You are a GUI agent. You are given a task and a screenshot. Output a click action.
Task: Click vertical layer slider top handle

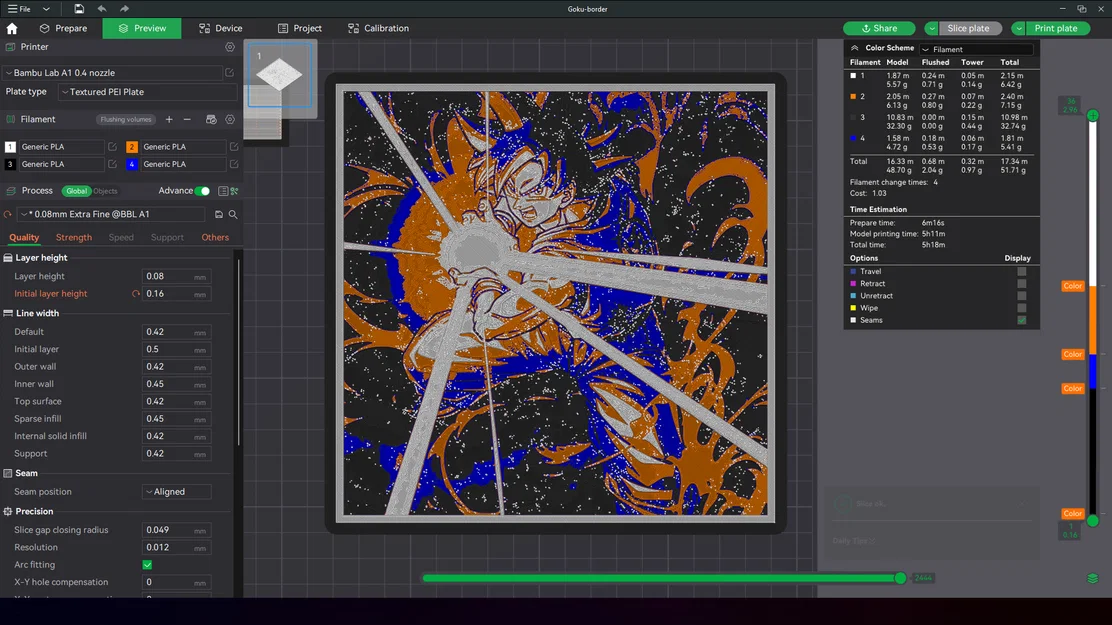[x=1093, y=115]
